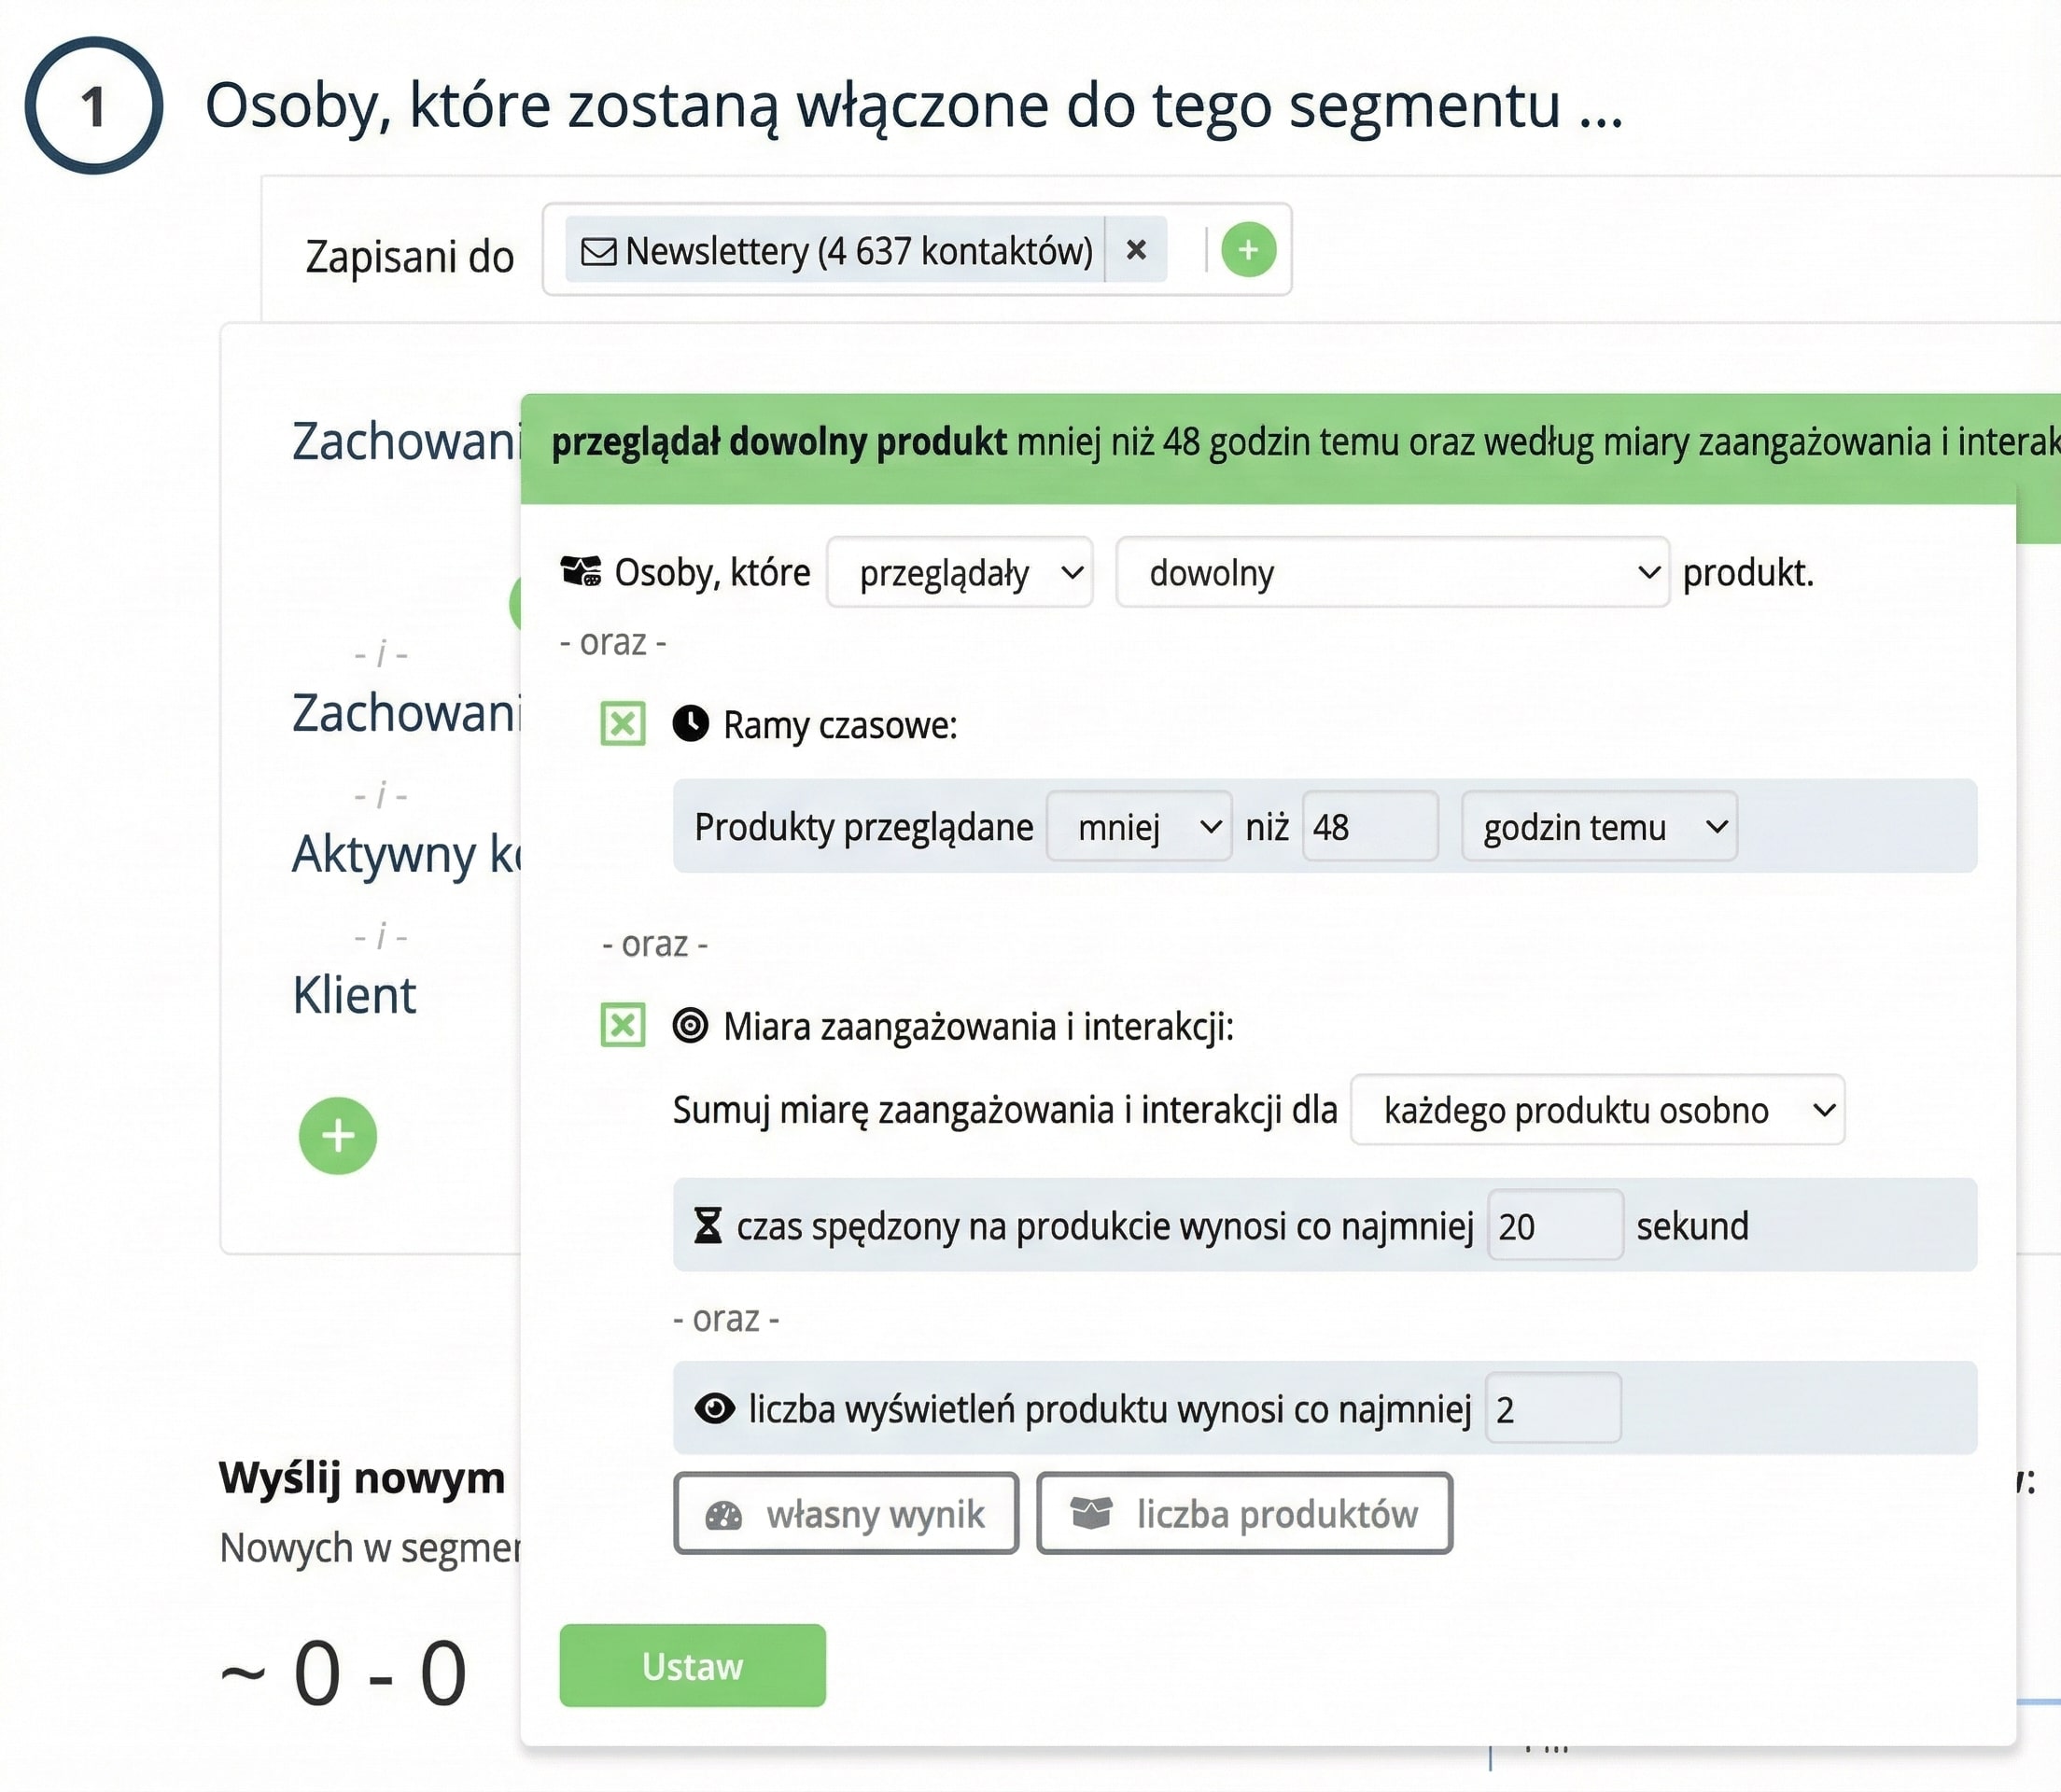
Task: Uncheck the Ramy czasowe checkbox
Action: pos(623,724)
